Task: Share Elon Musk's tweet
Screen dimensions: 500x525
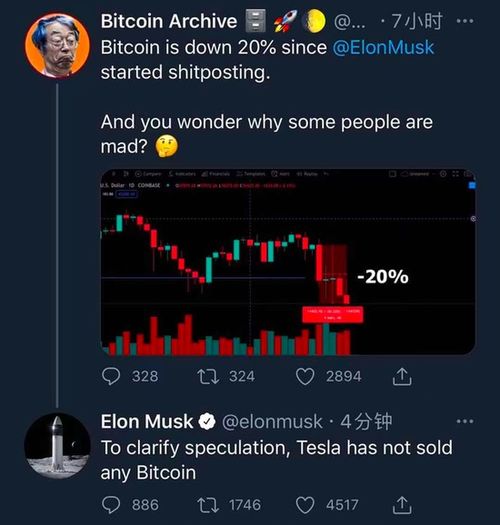Action: 402,505
